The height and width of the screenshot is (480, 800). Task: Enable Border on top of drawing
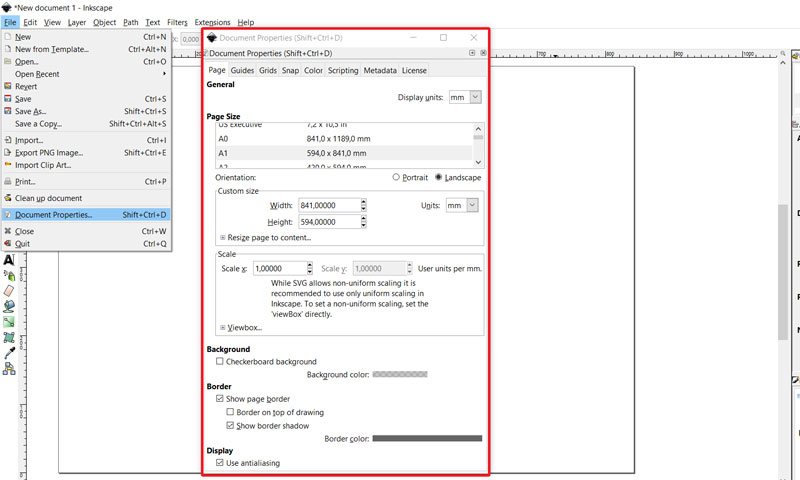coord(230,412)
